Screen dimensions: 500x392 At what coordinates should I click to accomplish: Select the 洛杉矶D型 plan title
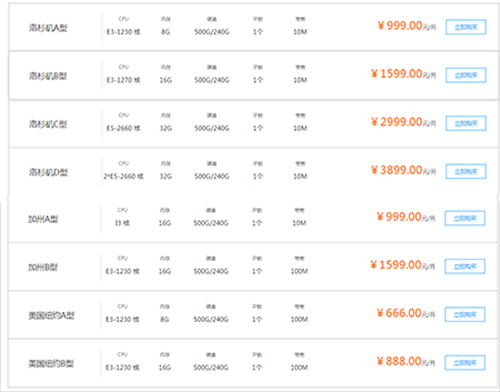coord(48,172)
